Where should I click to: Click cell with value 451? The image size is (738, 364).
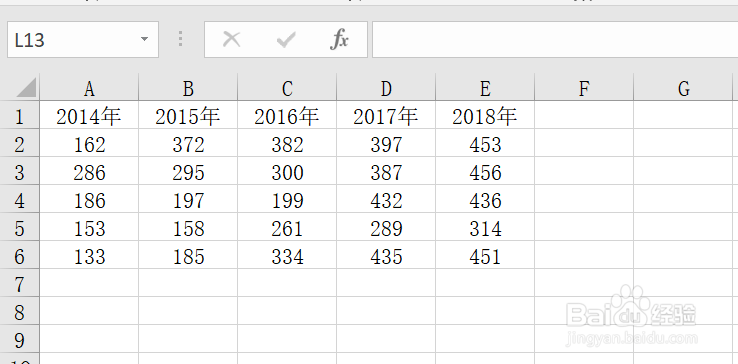point(485,255)
